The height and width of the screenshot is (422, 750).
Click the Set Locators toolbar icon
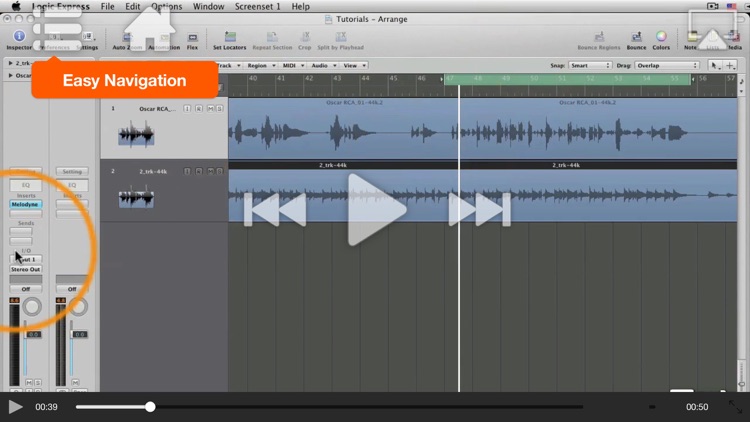coord(230,40)
